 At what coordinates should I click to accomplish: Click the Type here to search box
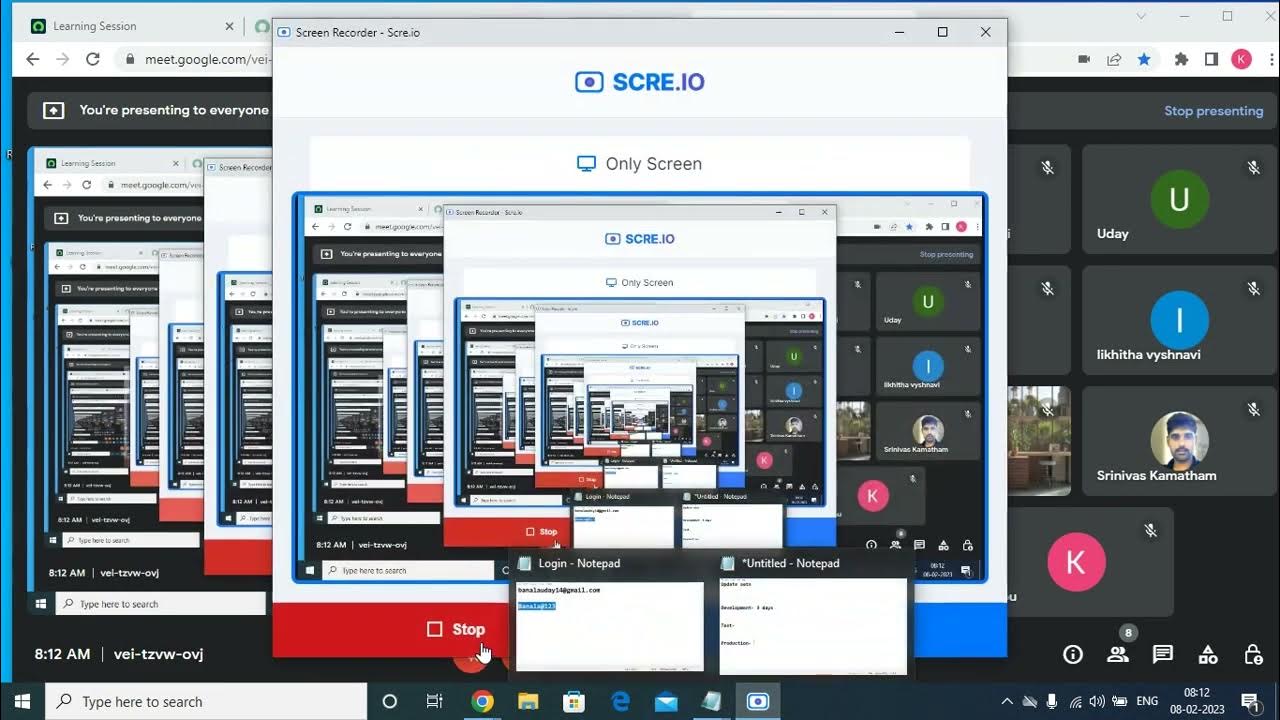tap(207, 701)
